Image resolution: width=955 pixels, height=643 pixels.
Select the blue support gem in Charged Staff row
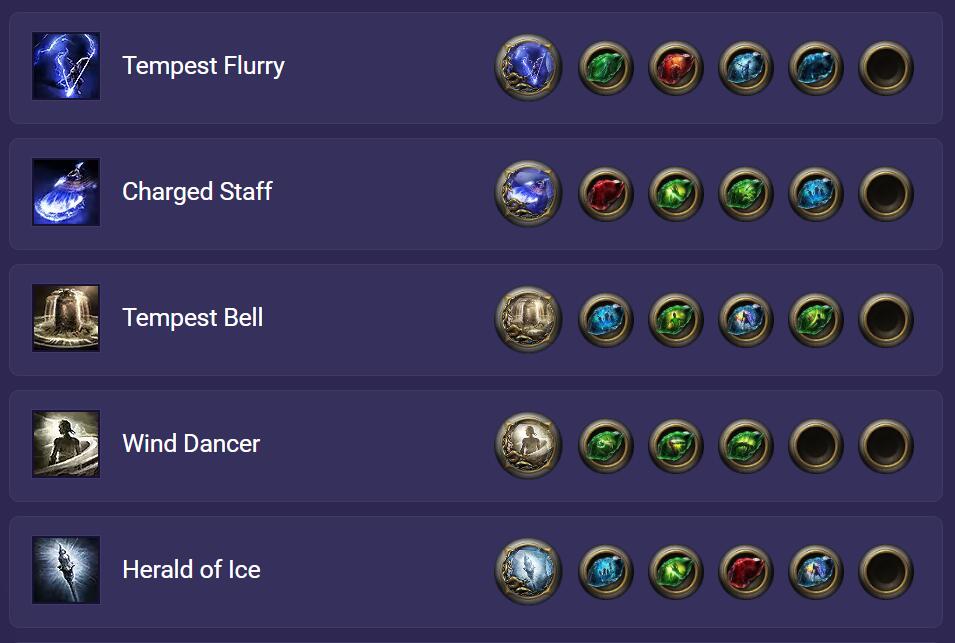[816, 194]
